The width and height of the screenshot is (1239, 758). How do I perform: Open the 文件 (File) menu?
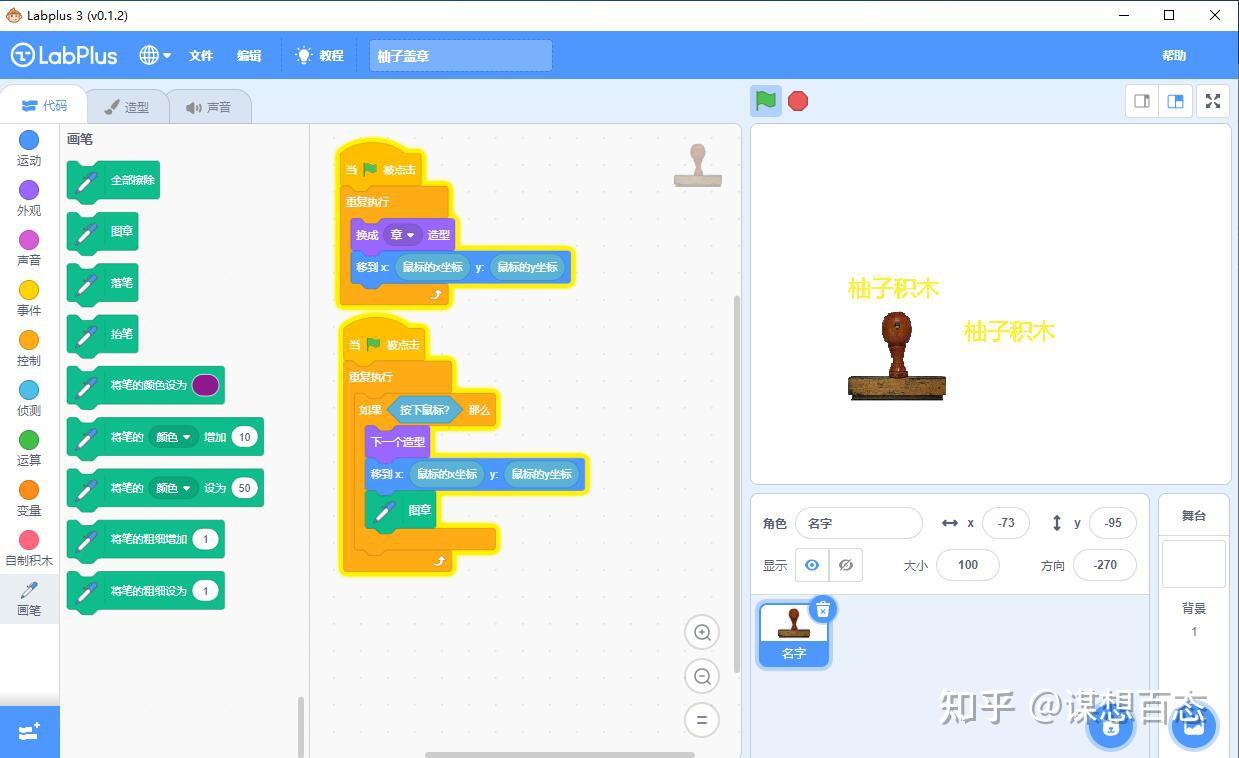[200, 55]
